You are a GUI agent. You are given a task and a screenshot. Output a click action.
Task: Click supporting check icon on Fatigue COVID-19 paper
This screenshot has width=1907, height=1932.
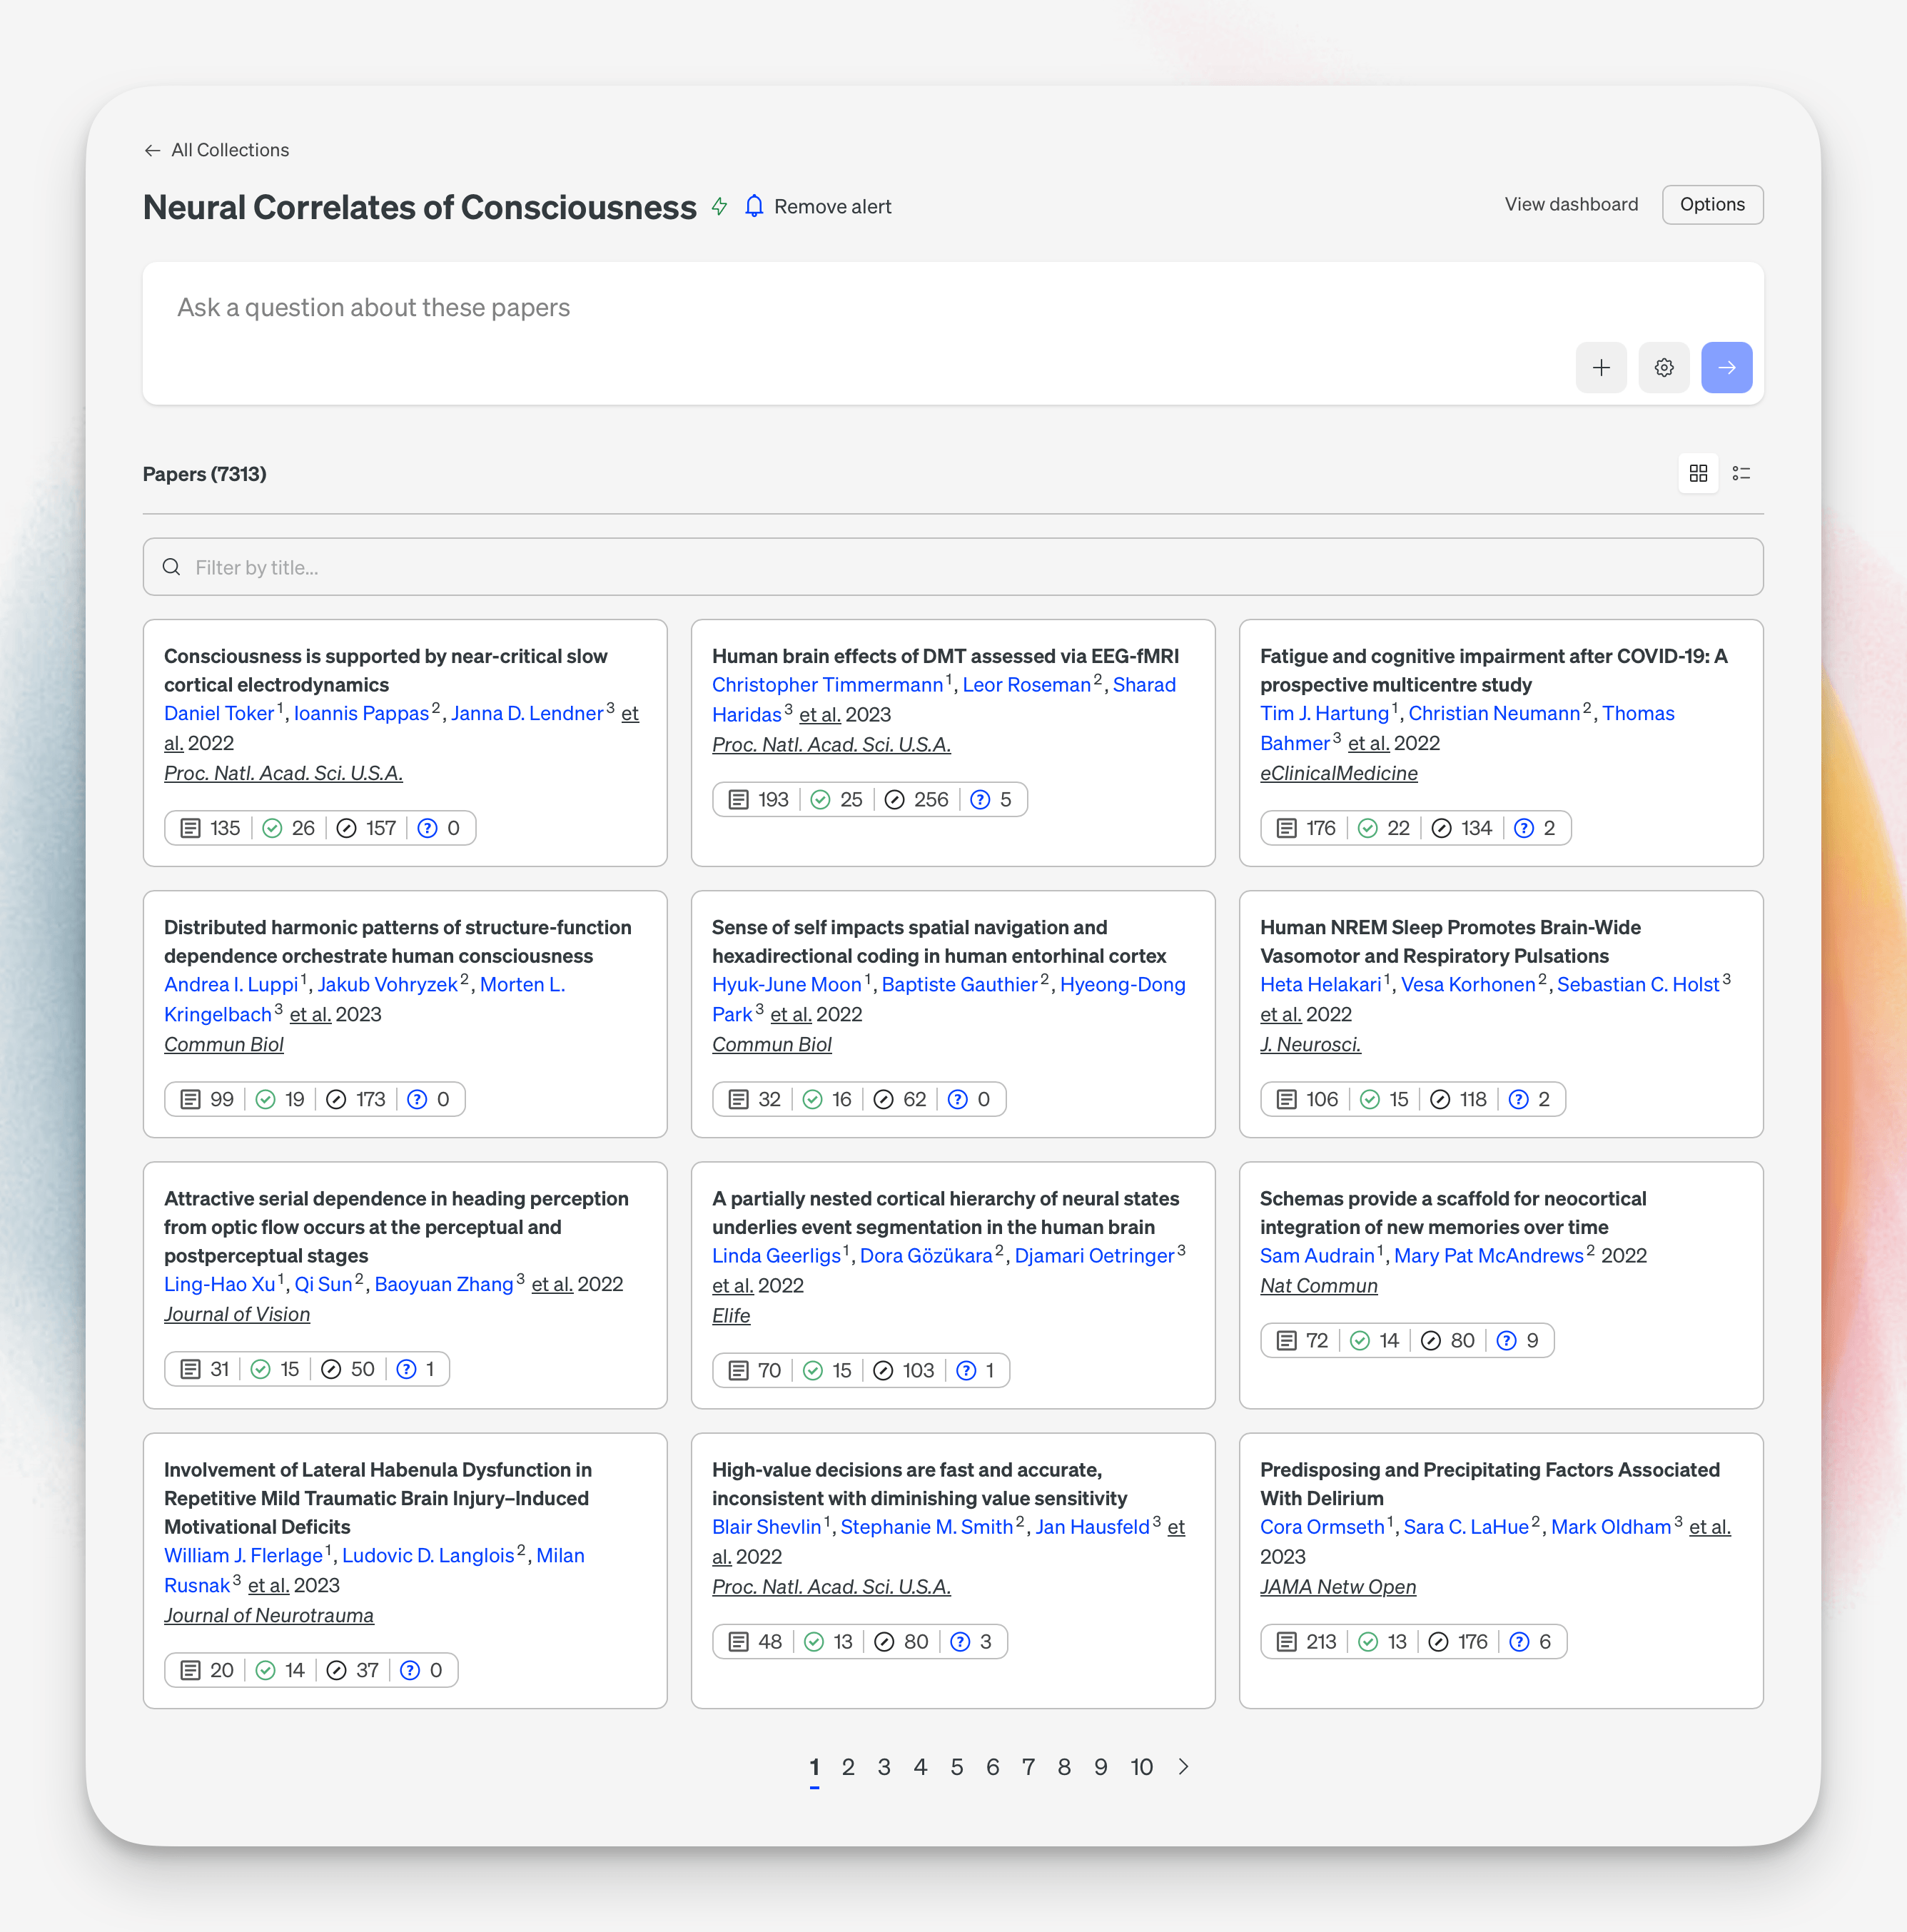(1368, 828)
